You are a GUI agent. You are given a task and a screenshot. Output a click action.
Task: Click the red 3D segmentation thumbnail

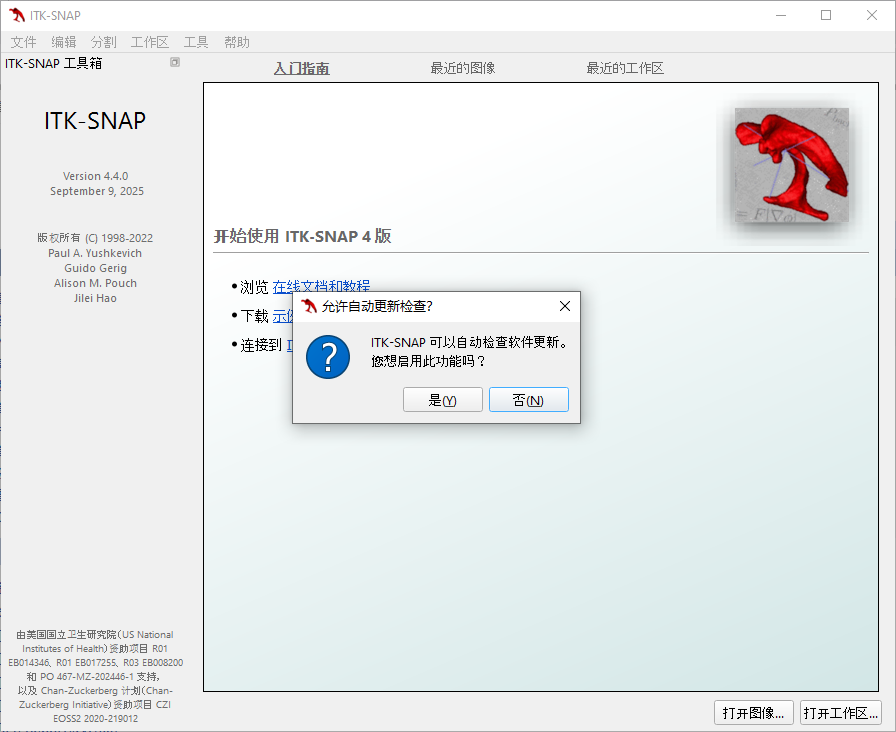pos(791,165)
